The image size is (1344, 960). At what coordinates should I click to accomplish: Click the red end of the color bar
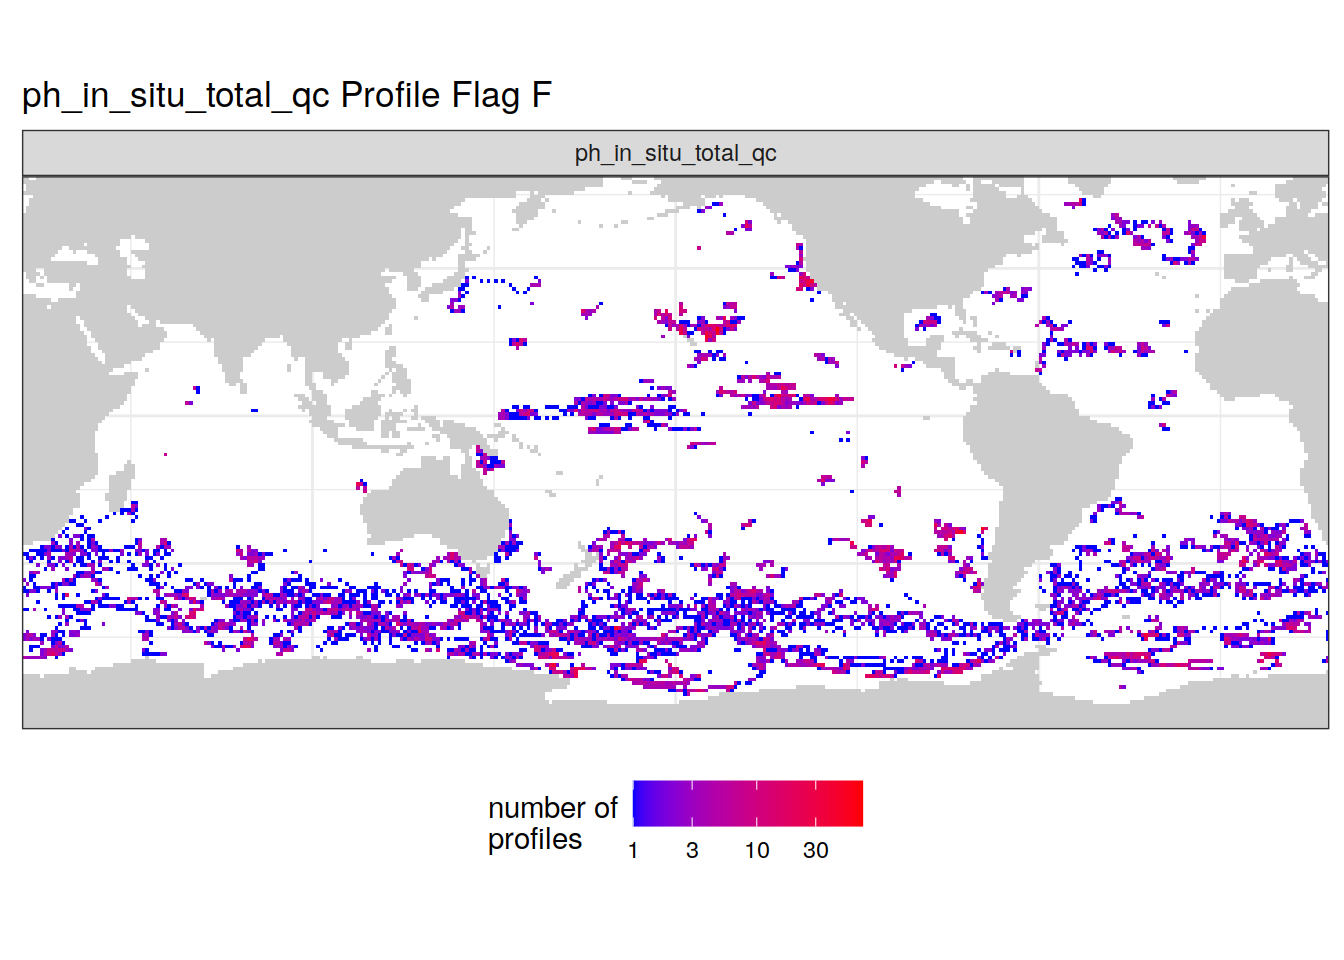(855, 803)
